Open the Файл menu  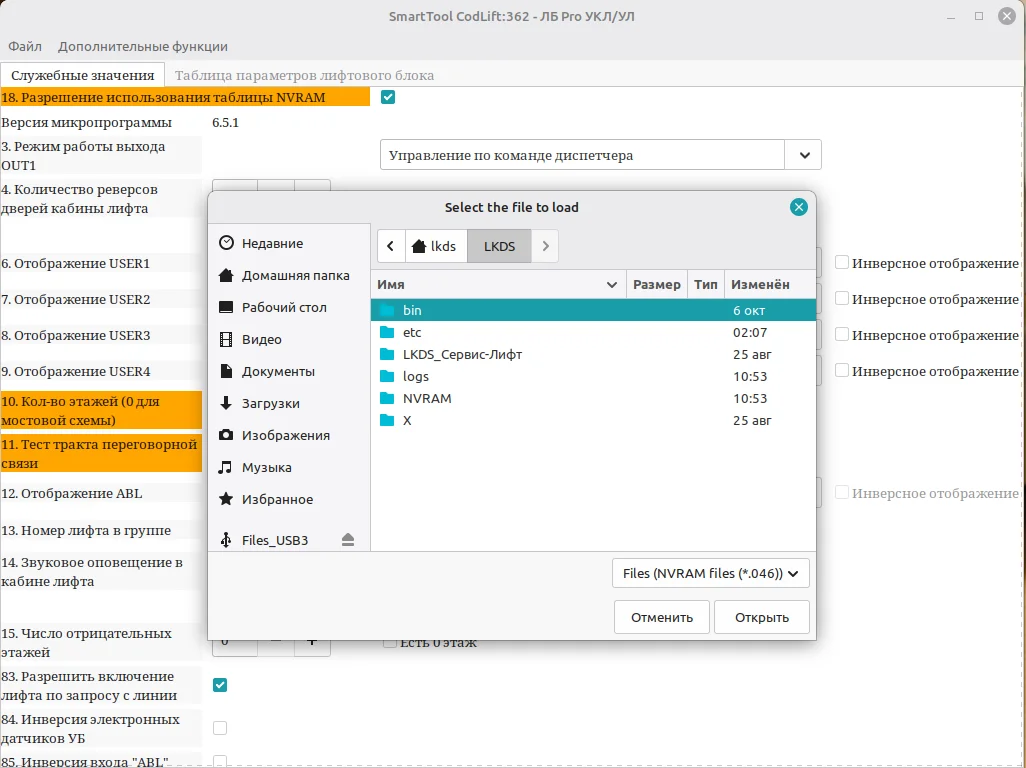point(25,46)
